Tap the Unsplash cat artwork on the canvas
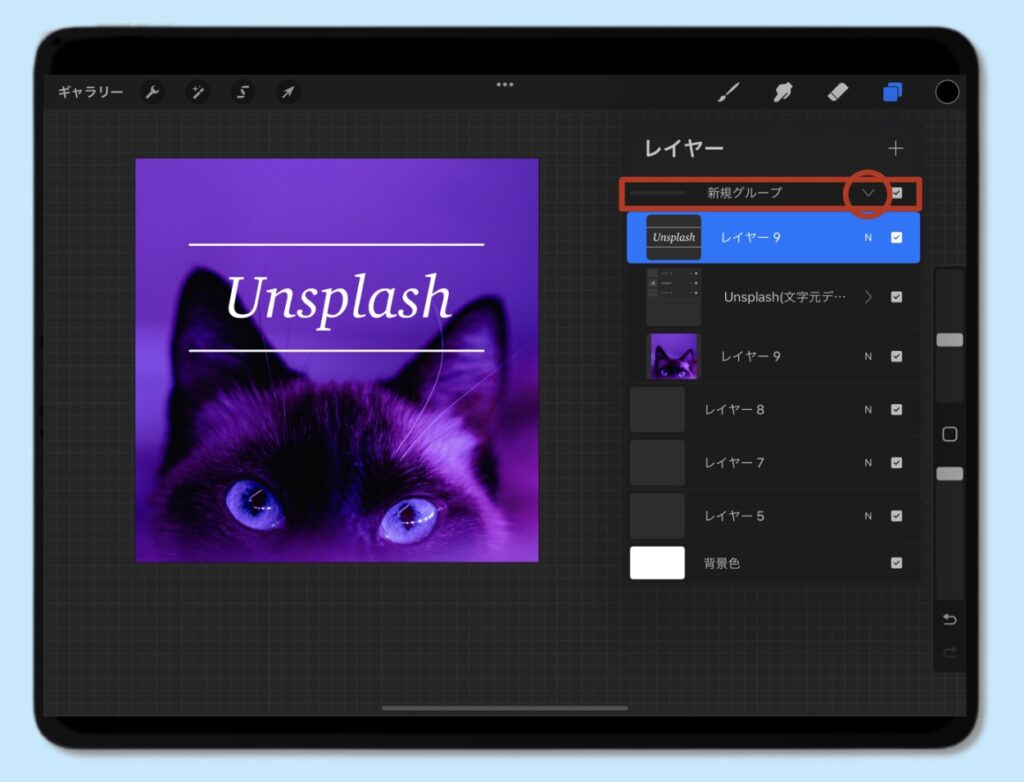Image resolution: width=1024 pixels, height=782 pixels. [x=337, y=360]
